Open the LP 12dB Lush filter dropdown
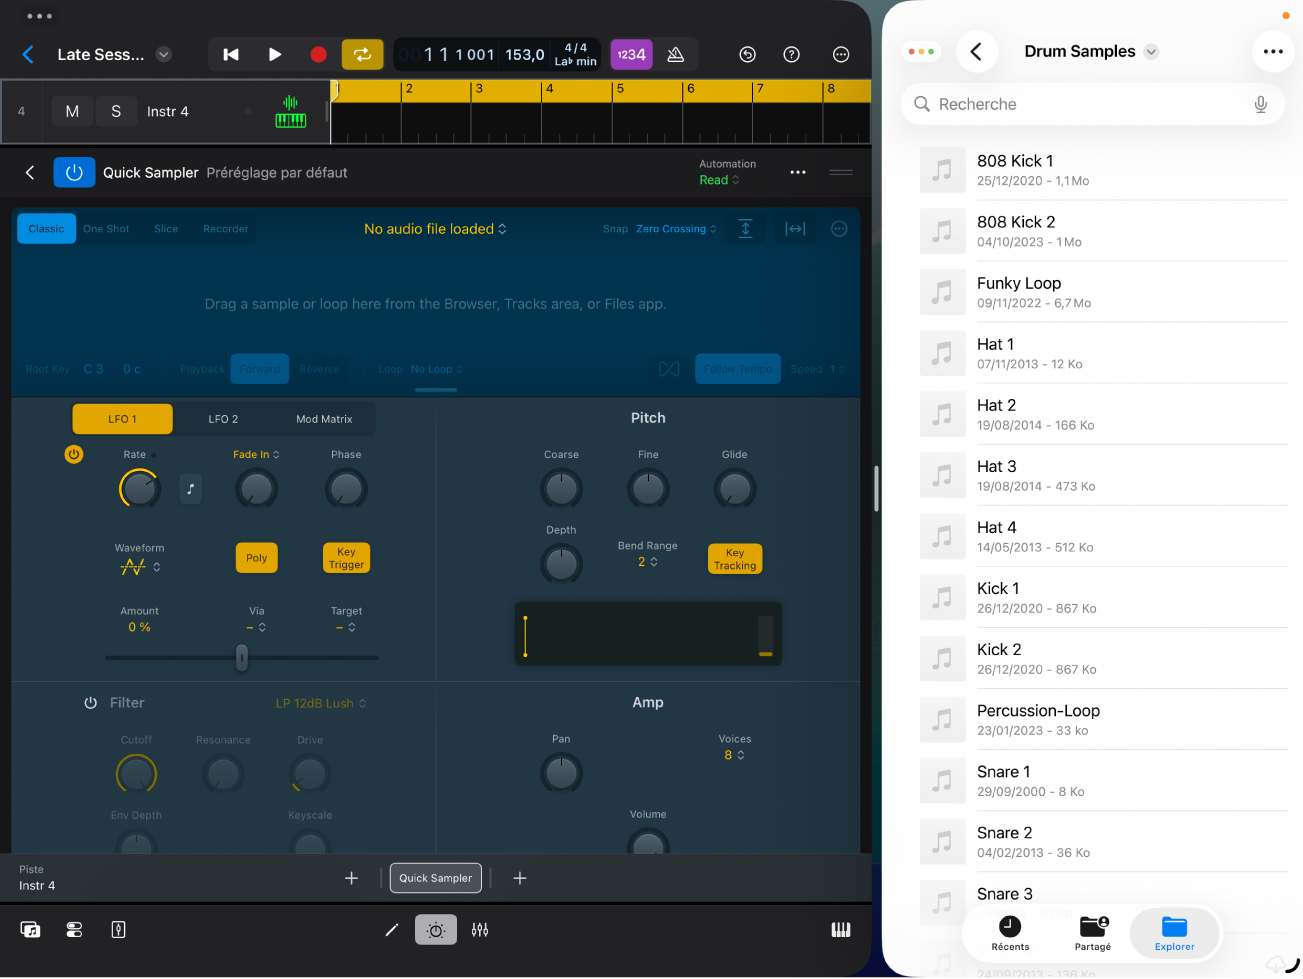This screenshot has width=1303, height=979. [x=321, y=703]
